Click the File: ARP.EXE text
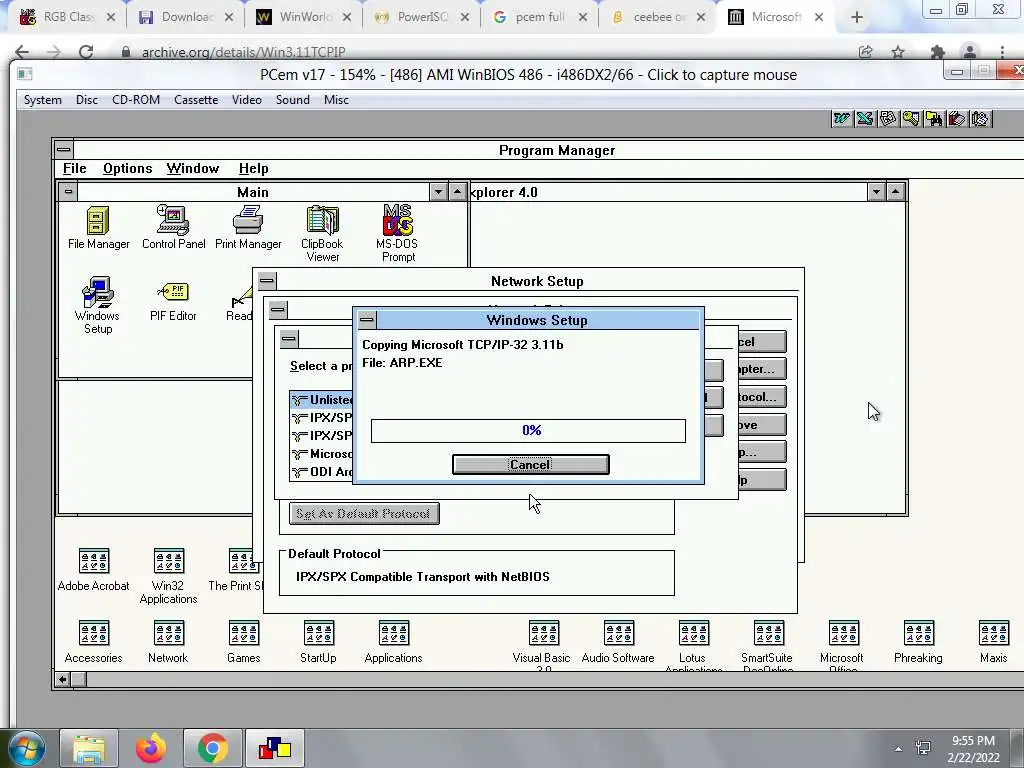Viewport: 1024px width, 768px height. tap(402, 362)
